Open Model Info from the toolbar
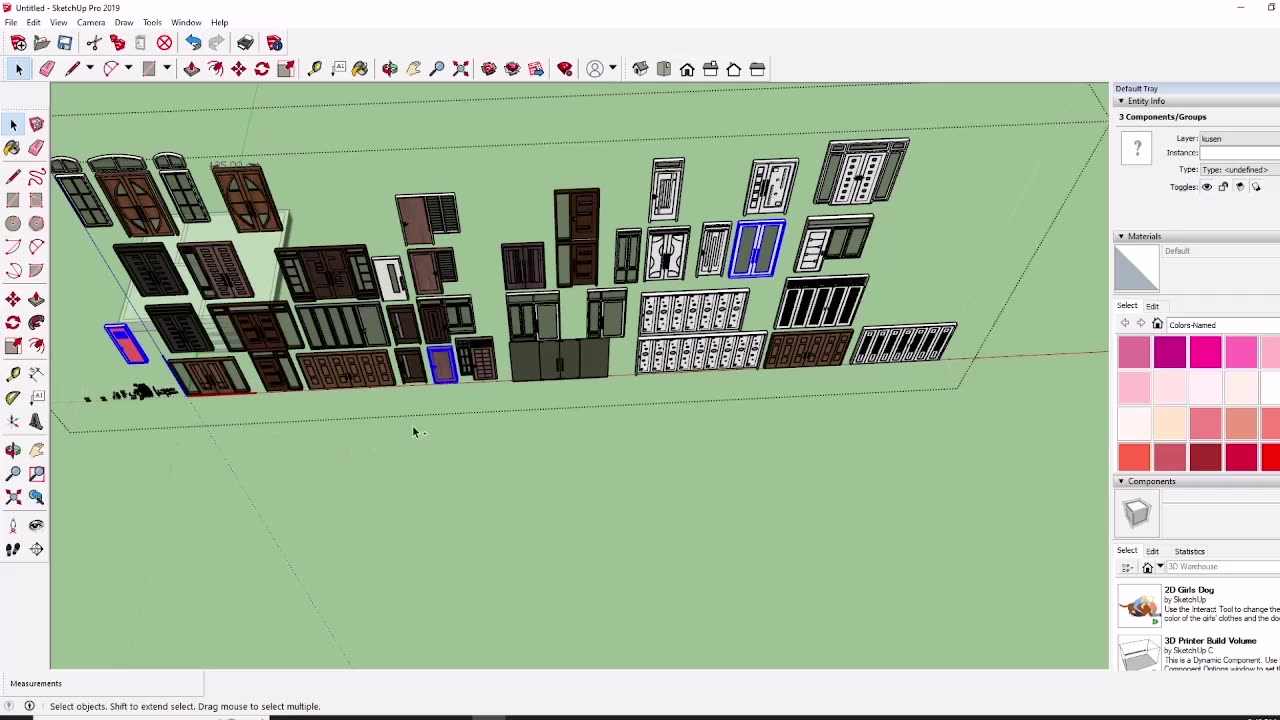 click(274, 43)
